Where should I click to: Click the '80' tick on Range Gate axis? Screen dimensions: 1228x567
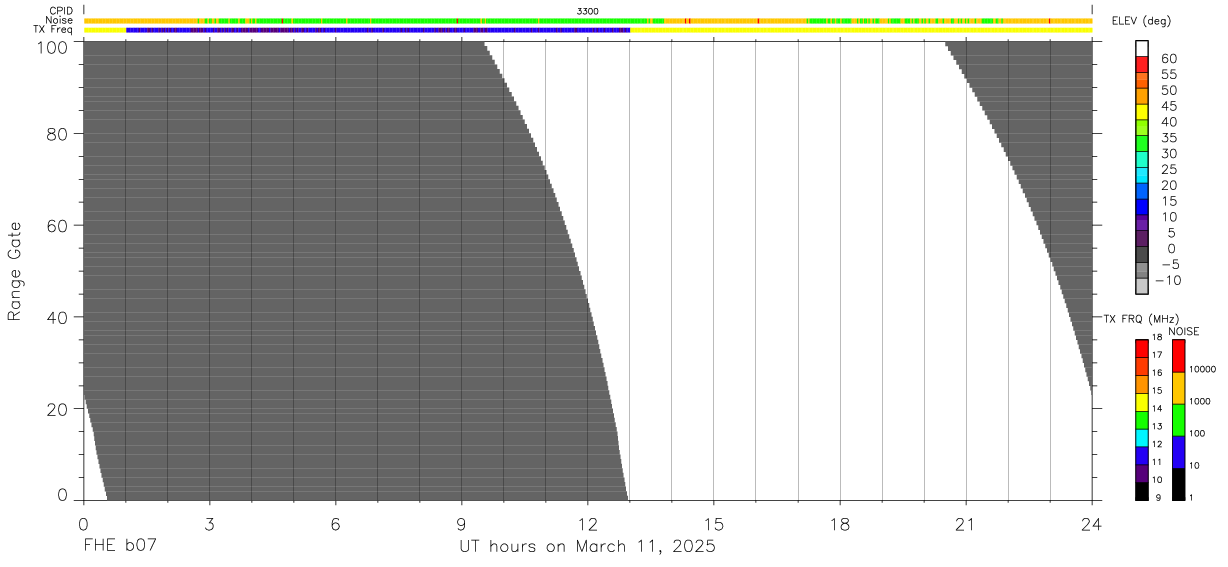click(56, 134)
